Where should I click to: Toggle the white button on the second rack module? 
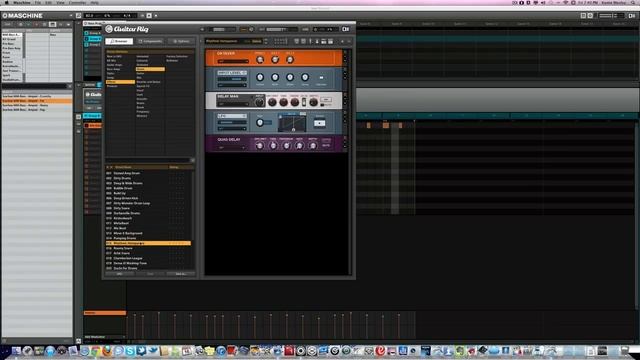point(321,78)
